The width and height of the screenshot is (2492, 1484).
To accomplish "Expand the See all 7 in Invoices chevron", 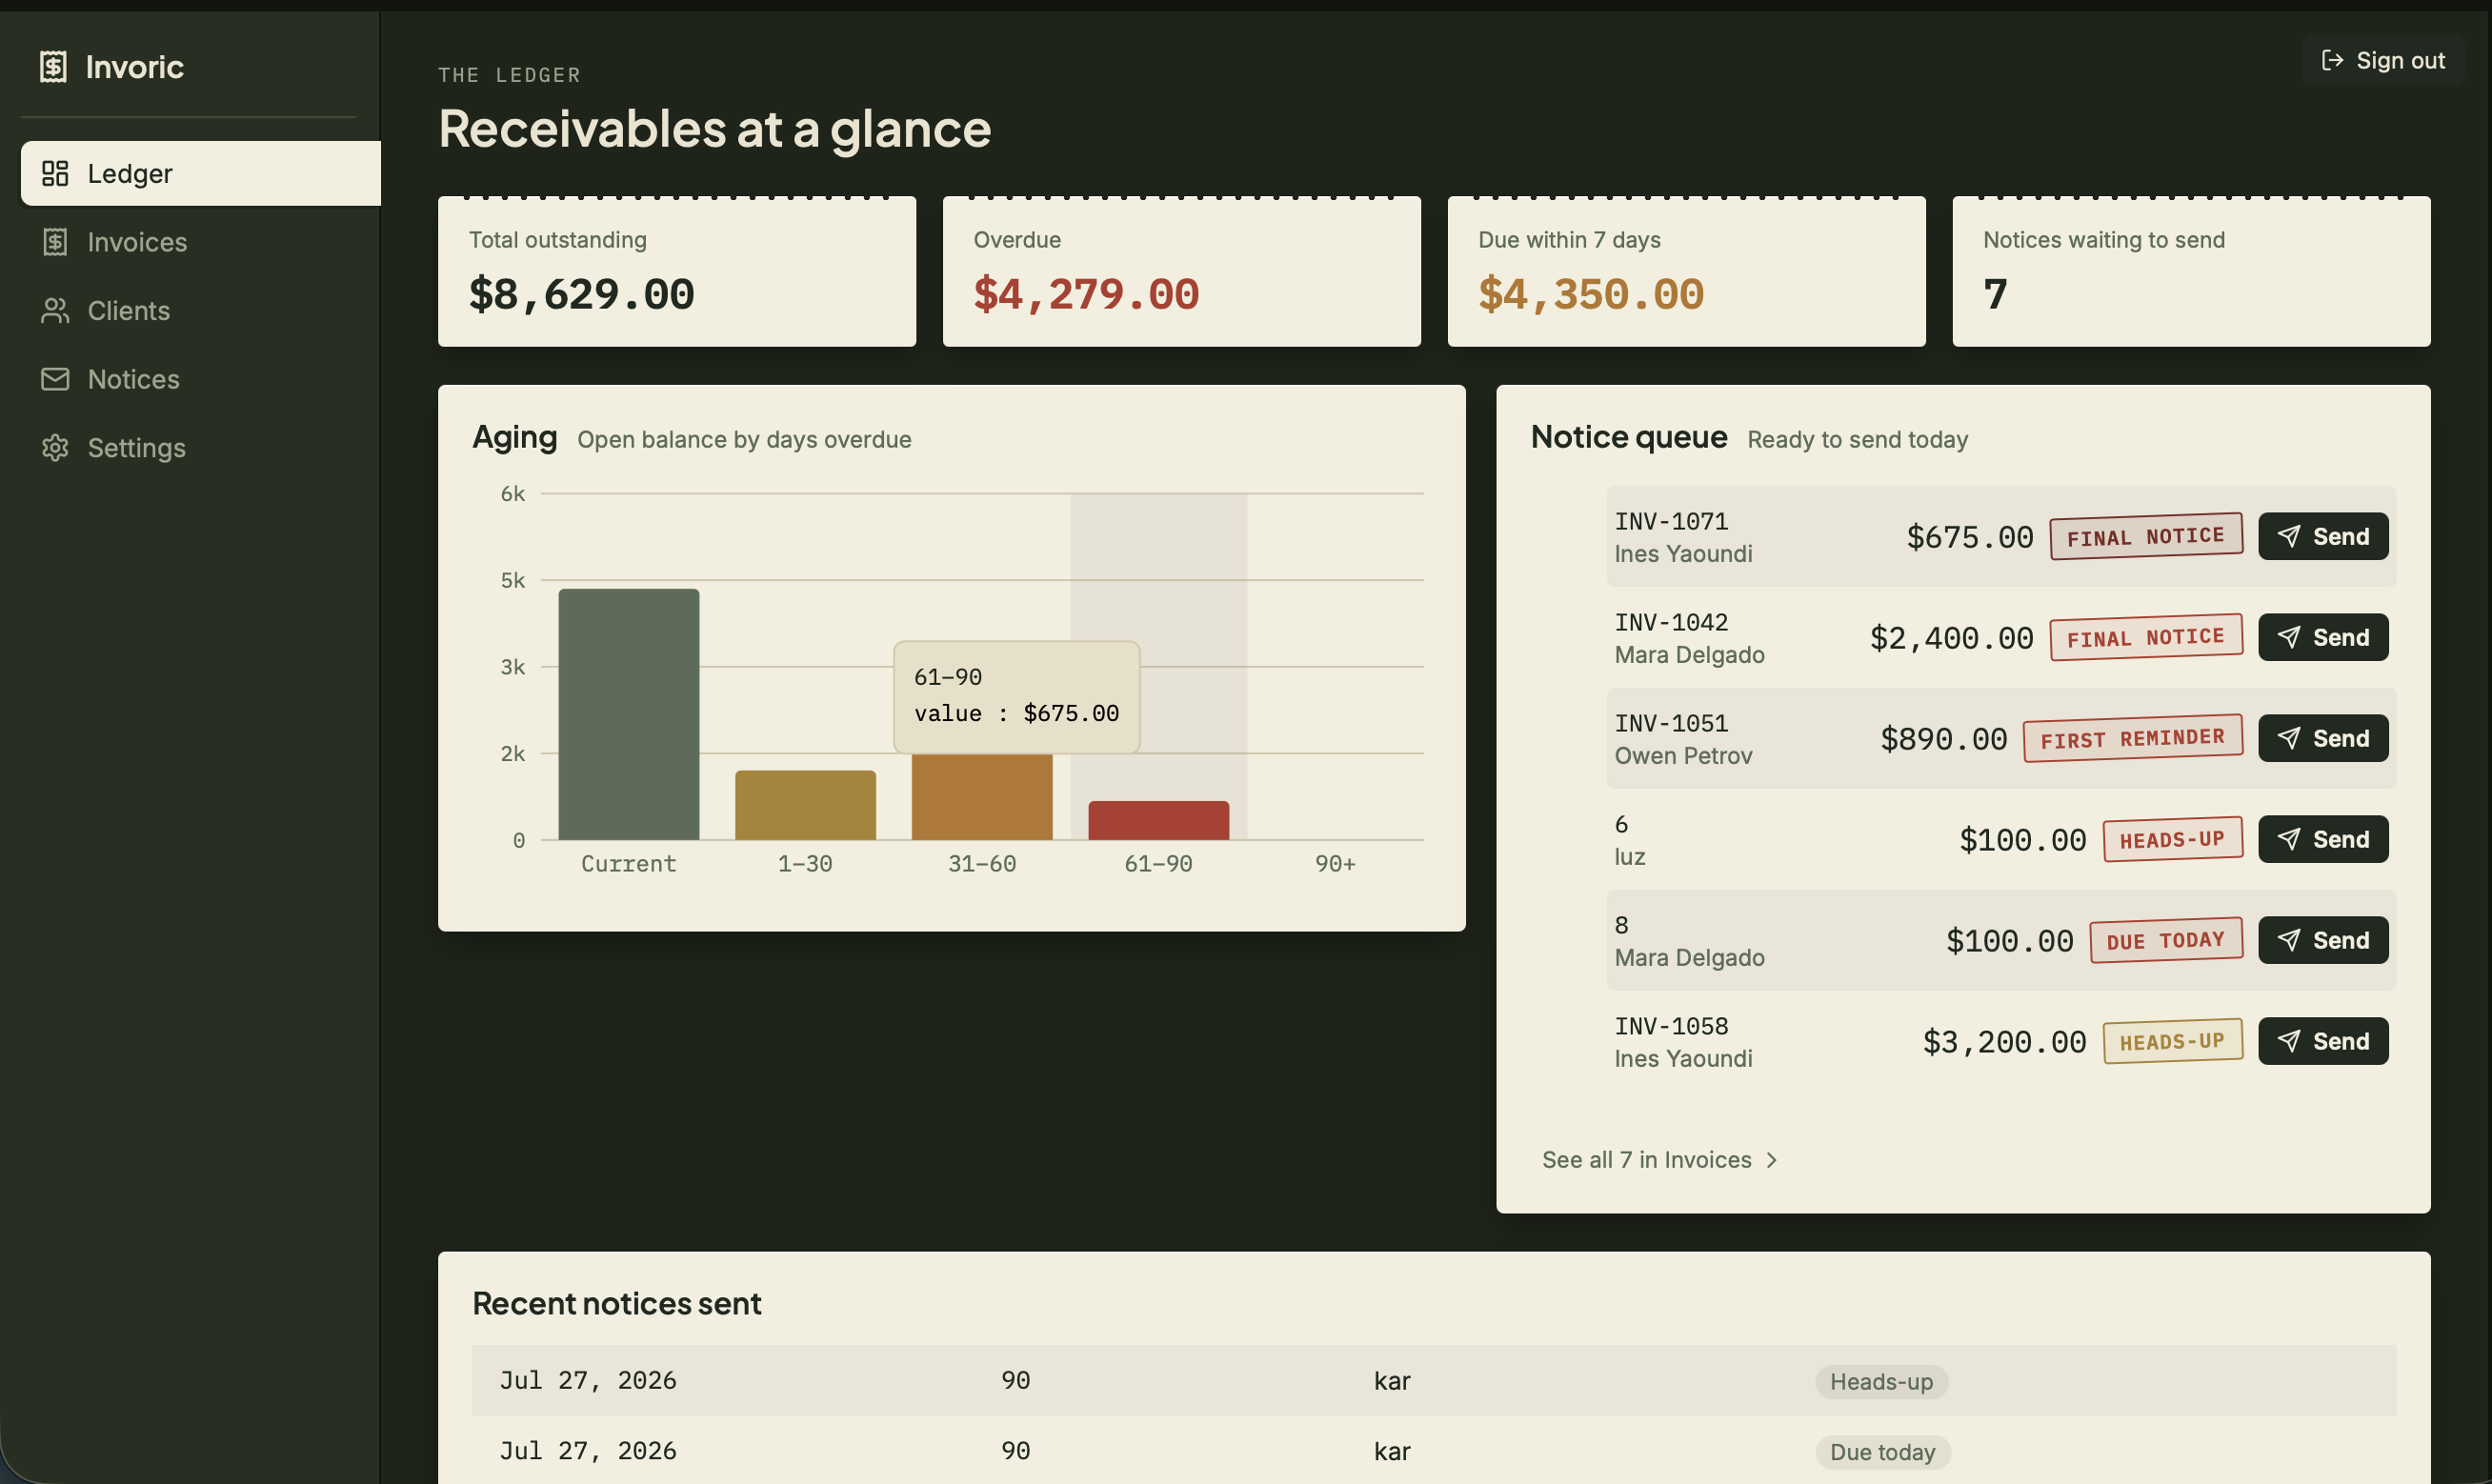I will pyautogui.click(x=1771, y=1160).
